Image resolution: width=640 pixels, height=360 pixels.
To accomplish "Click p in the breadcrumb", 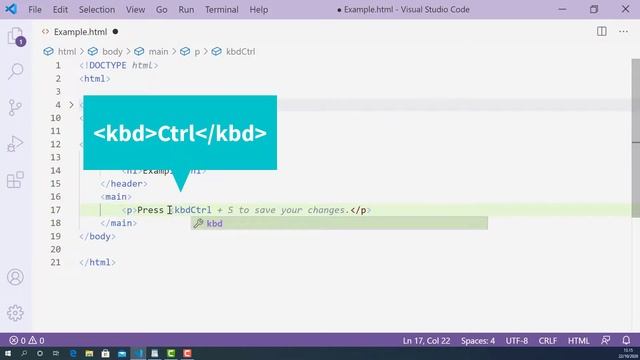I will 197,52.
